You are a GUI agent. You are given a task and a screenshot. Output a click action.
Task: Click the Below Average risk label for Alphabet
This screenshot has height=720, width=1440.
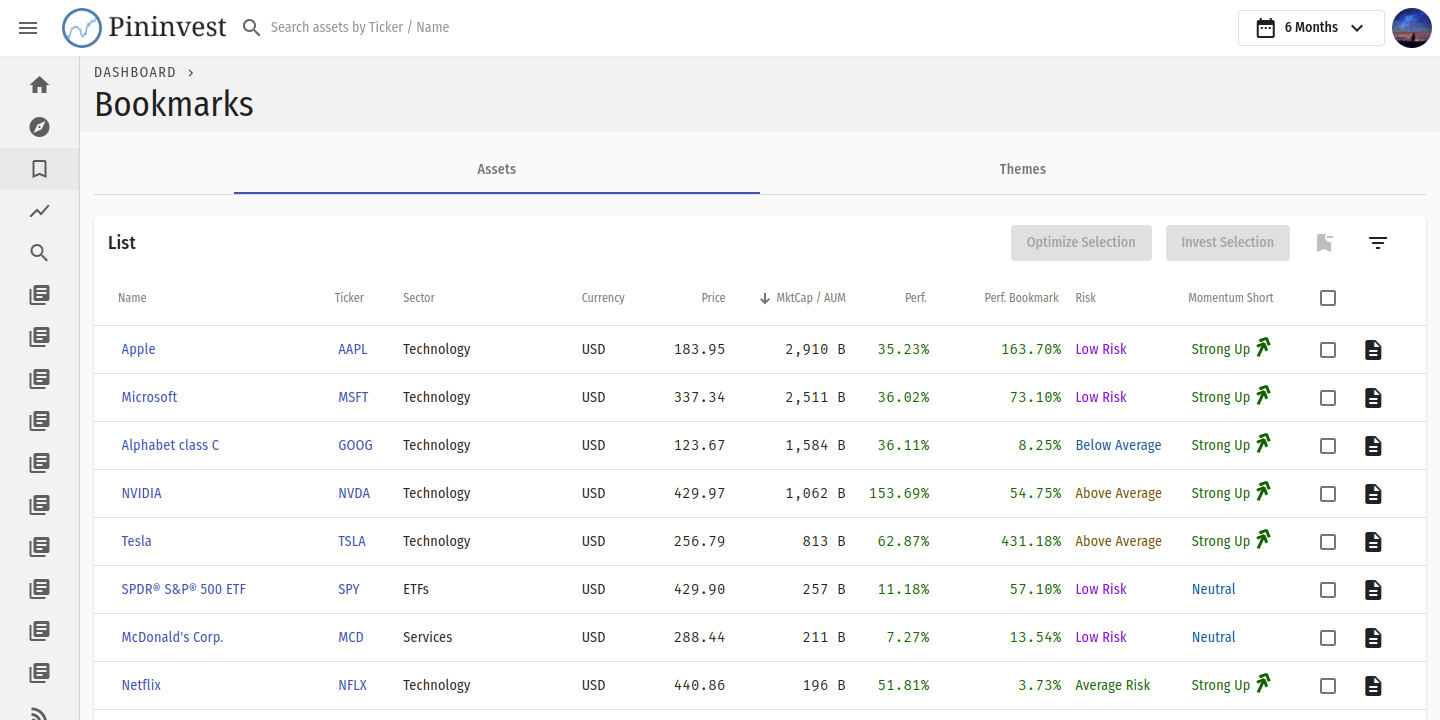pyautogui.click(x=1118, y=445)
